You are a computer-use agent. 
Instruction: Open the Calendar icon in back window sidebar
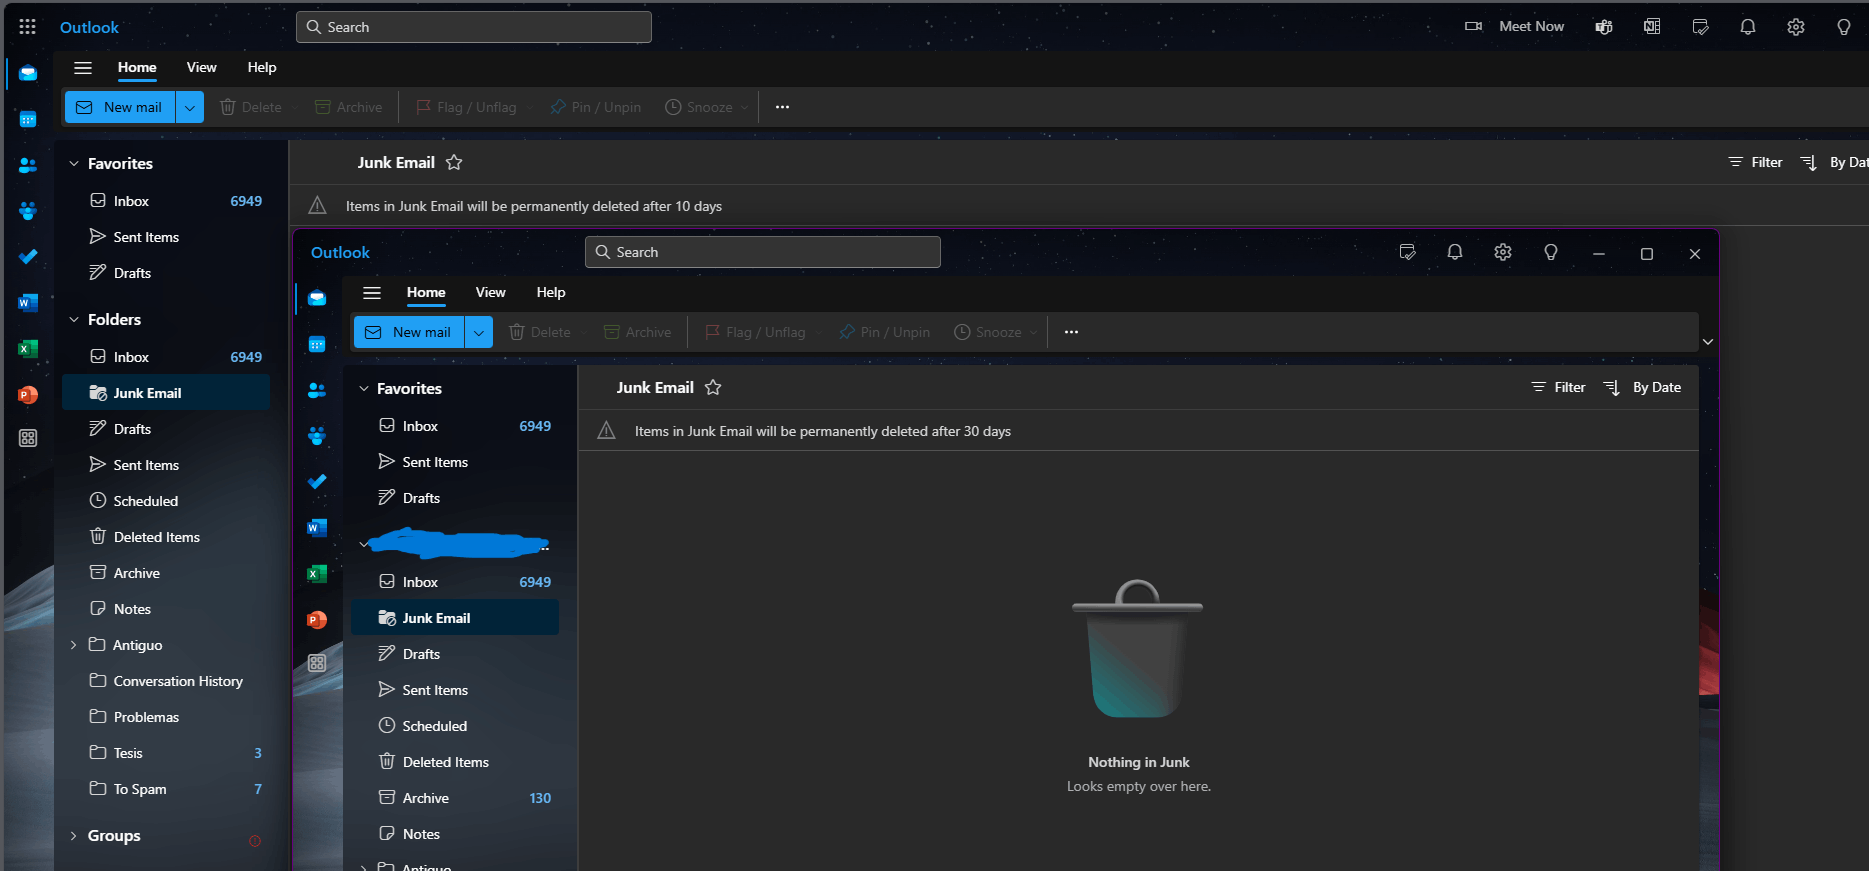click(x=28, y=119)
